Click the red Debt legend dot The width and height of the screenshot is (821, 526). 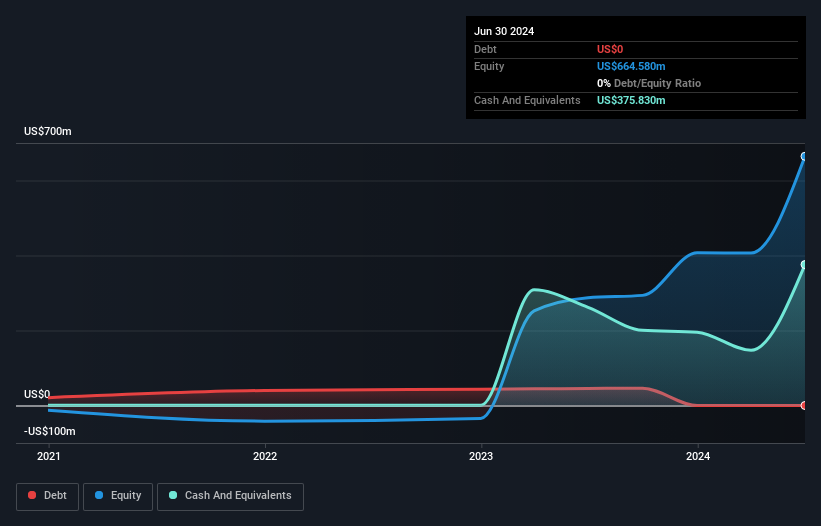pyautogui.click(x=32, y=495)
